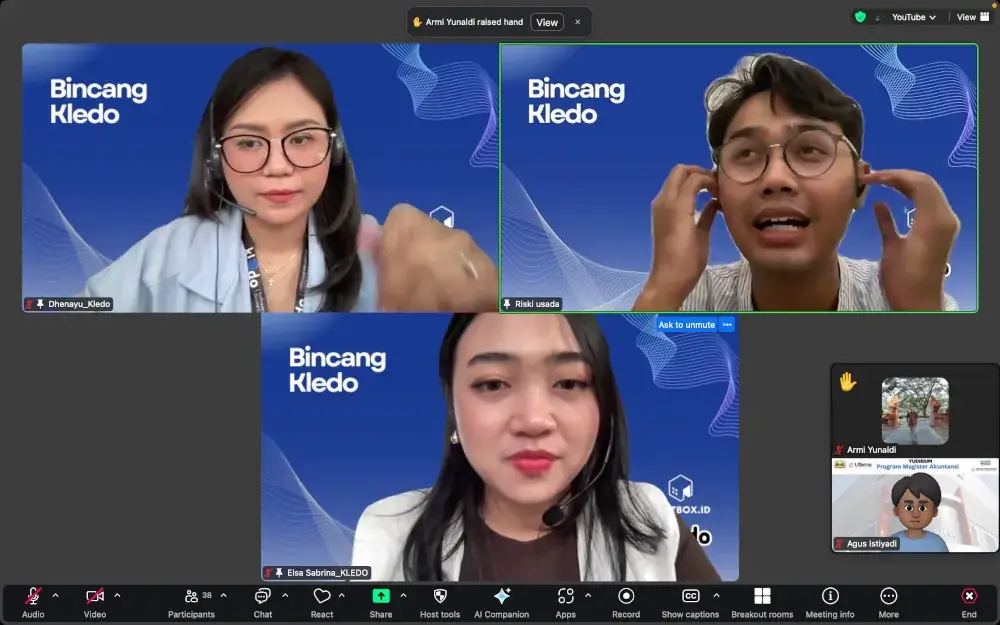Select Armi Yunaldi participant thumbnail
1000x625 pixels.
(915, 410)
